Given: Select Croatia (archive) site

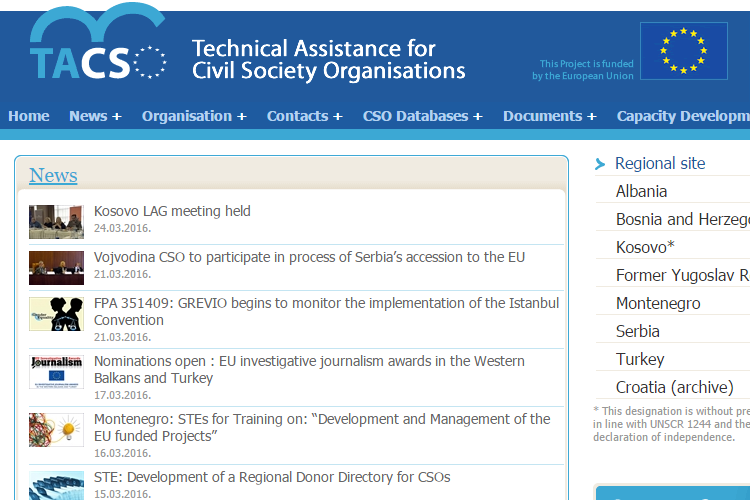Looking at the screenshot, I should 674,387.
